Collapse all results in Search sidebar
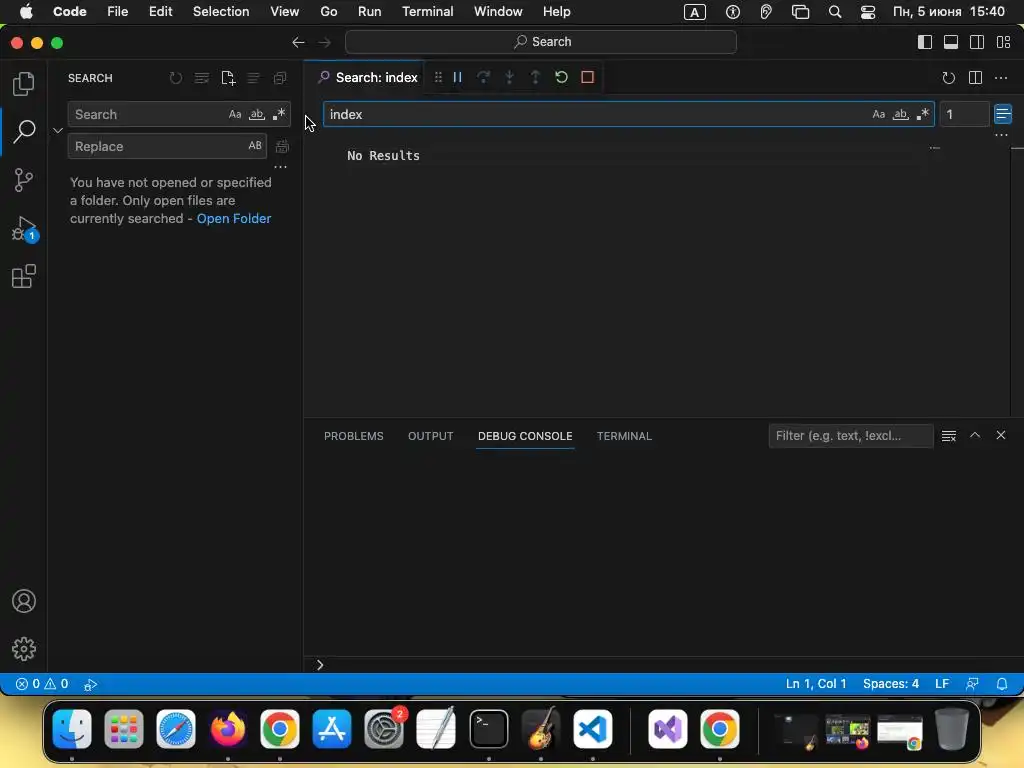Image resolution: width=1024 pixels, height=768 pixels. coord(280,78)
